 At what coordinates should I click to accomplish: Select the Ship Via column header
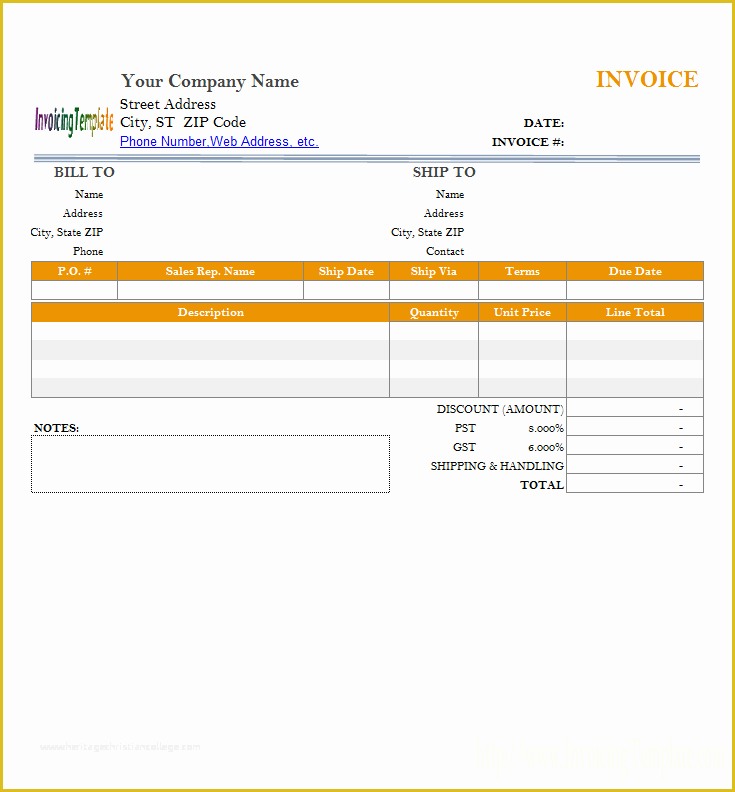[x=434, y=271]
